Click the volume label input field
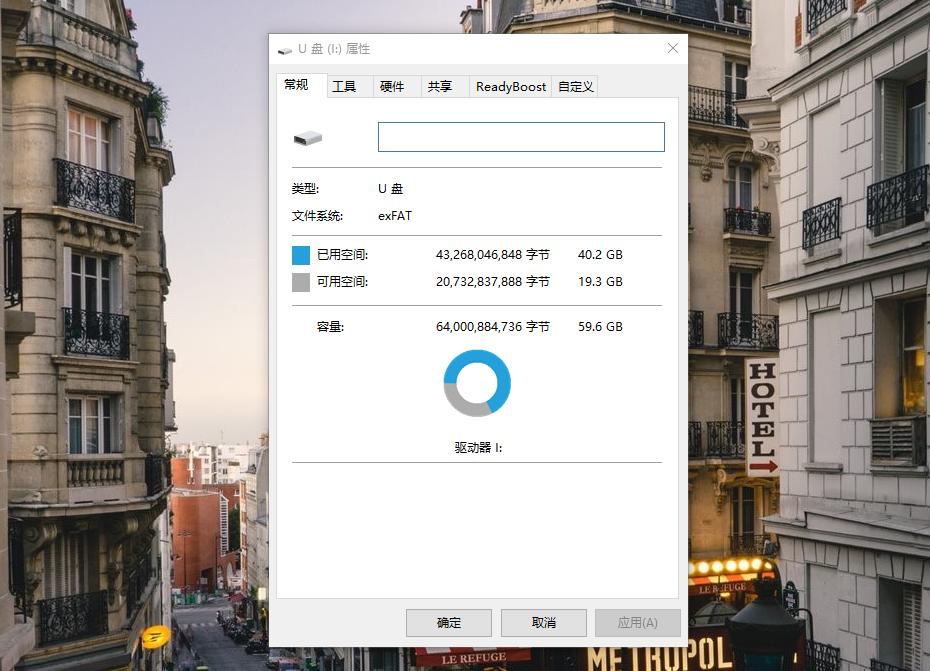The width and height of the screenshot is (930, 671). pyautogui.click(x=520, y=136)
